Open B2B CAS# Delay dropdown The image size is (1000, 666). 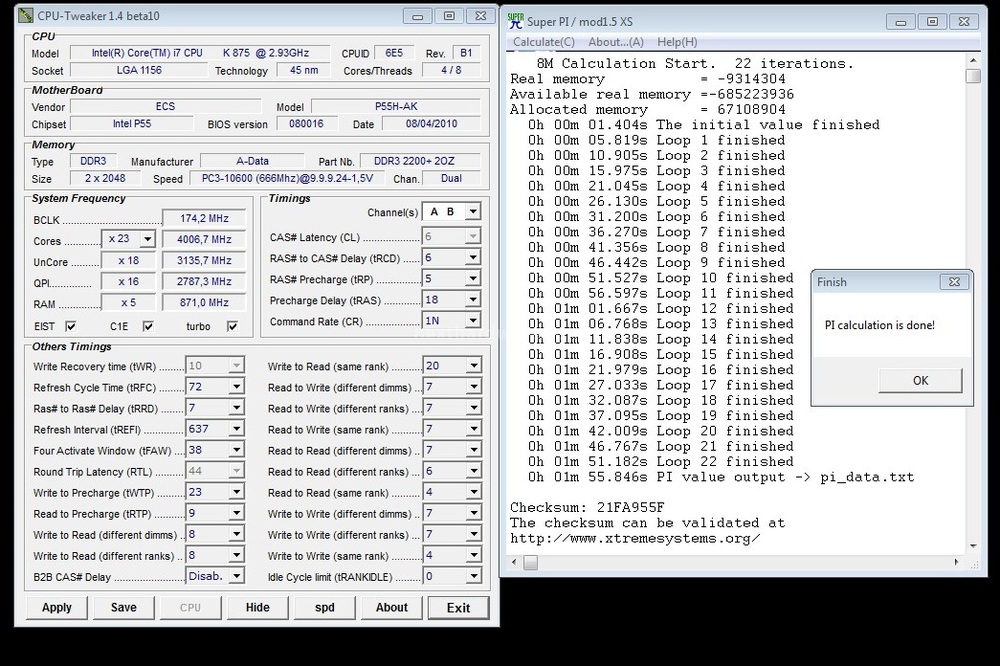point(237,576)
